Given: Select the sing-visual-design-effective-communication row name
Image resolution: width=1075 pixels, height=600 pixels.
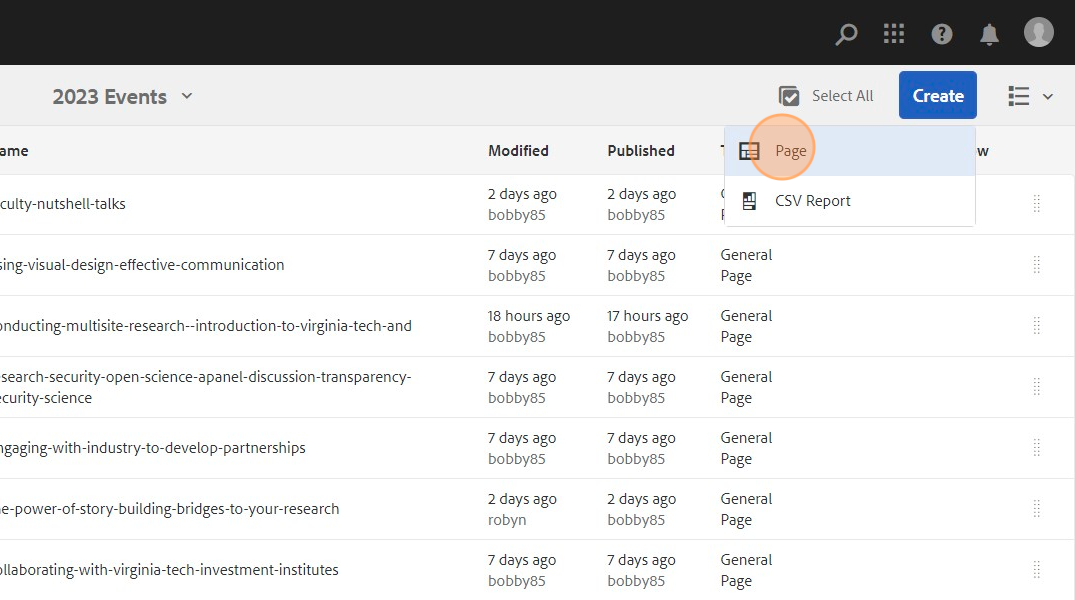Looking at the screenshot, I should 142,265.
